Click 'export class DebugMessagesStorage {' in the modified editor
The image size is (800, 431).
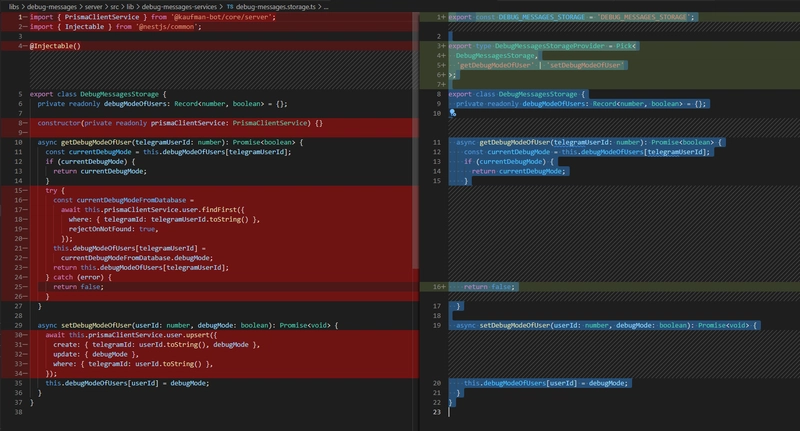517,94
